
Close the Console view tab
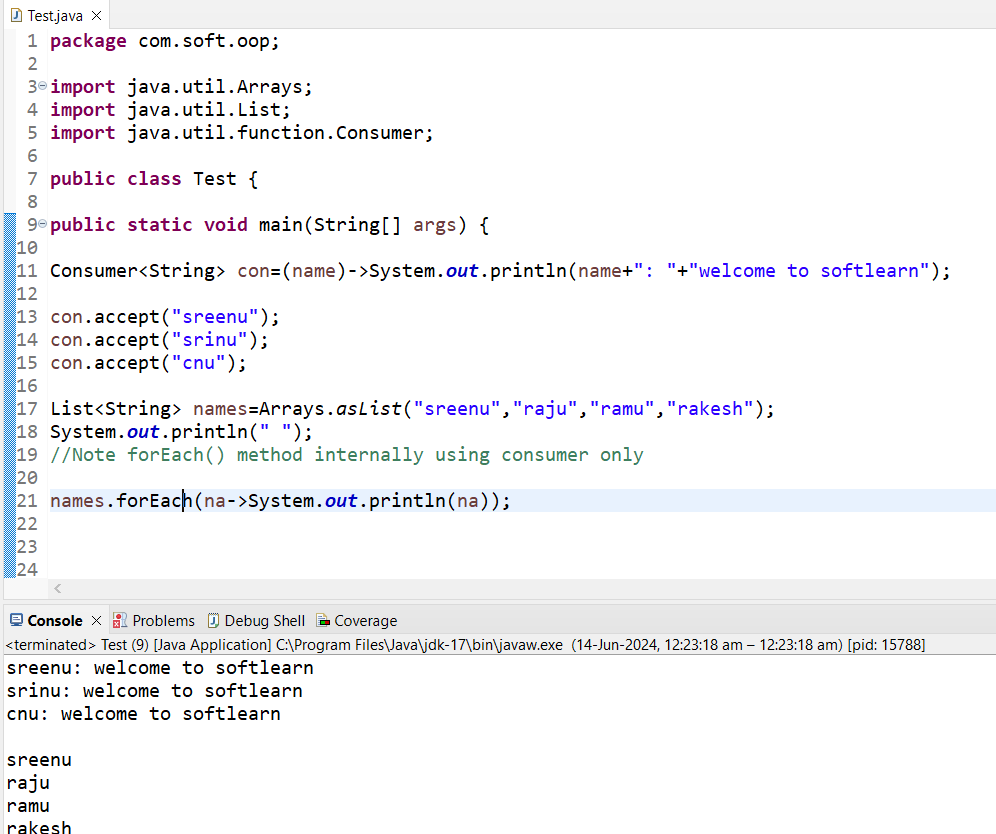(96, 621)
